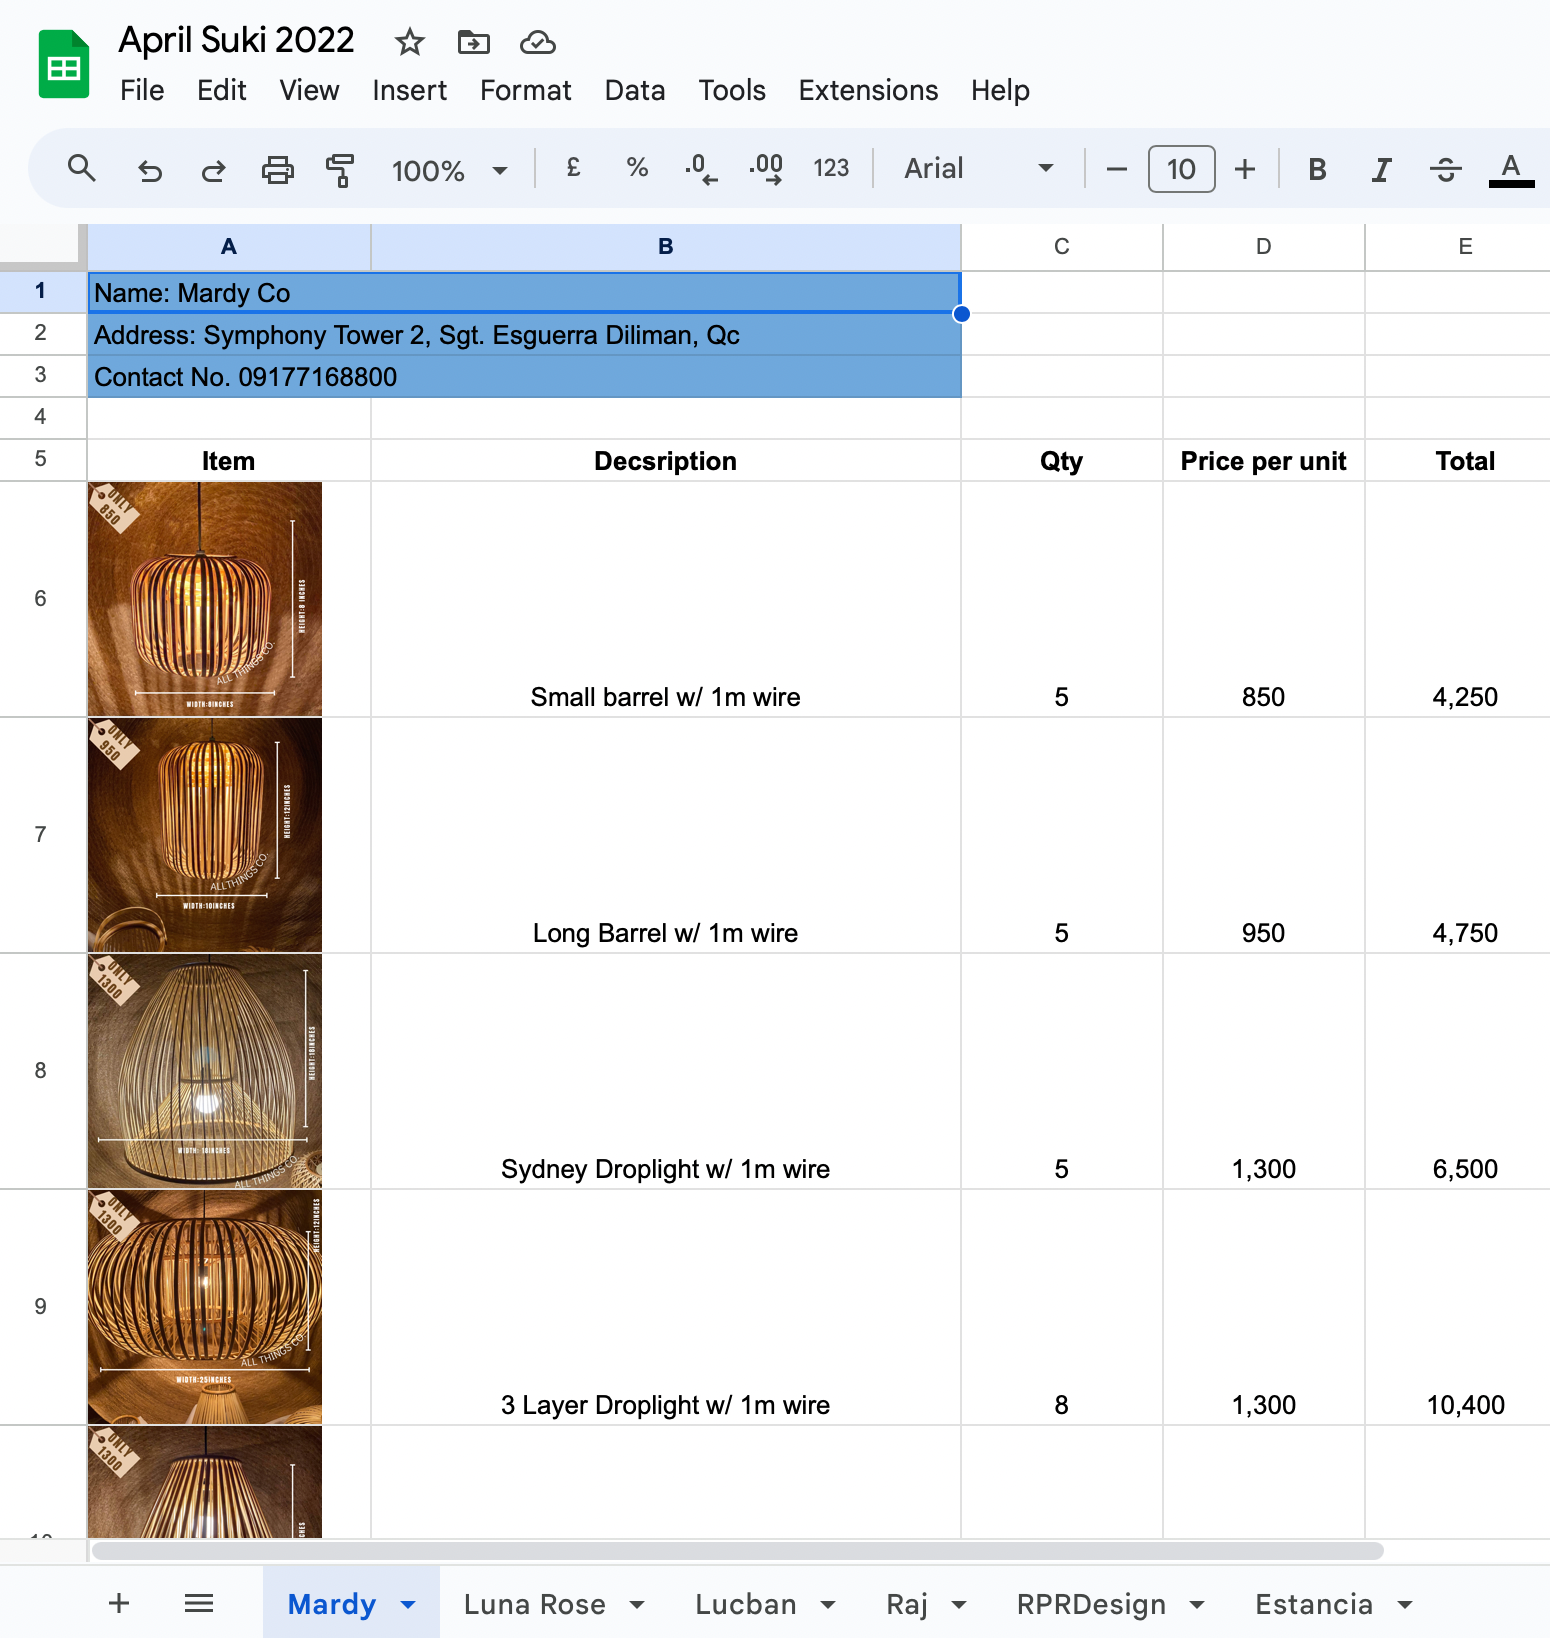This screenshot has width=1550, height=1638.
Task: Print the spreadsheet with printer icon
Action: tap(277, 170)
